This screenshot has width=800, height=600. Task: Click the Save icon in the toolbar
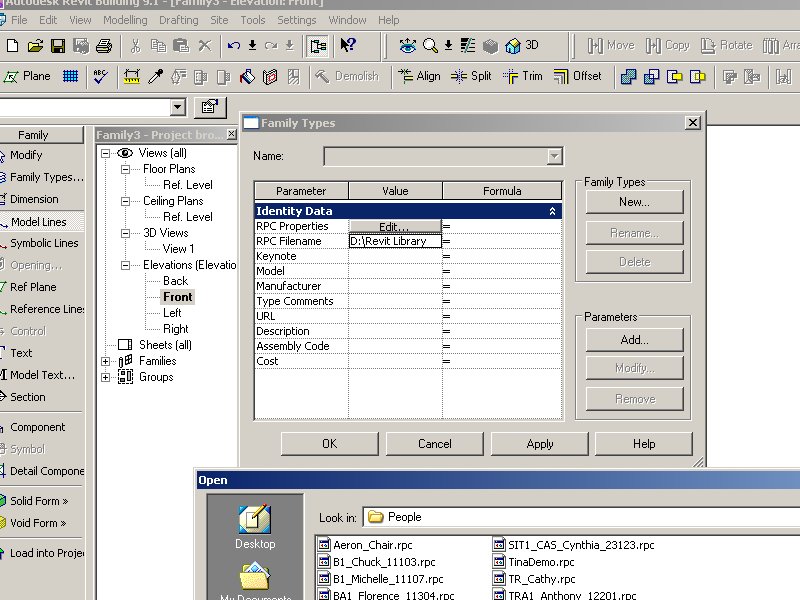point(58,46)
